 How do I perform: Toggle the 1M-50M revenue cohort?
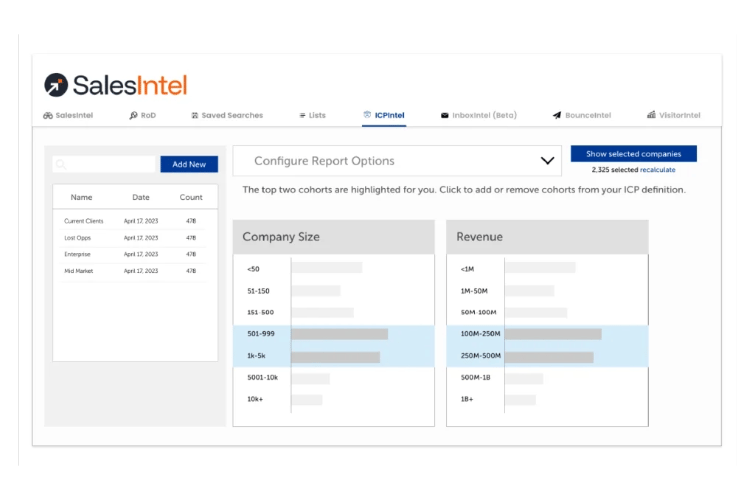547,291
